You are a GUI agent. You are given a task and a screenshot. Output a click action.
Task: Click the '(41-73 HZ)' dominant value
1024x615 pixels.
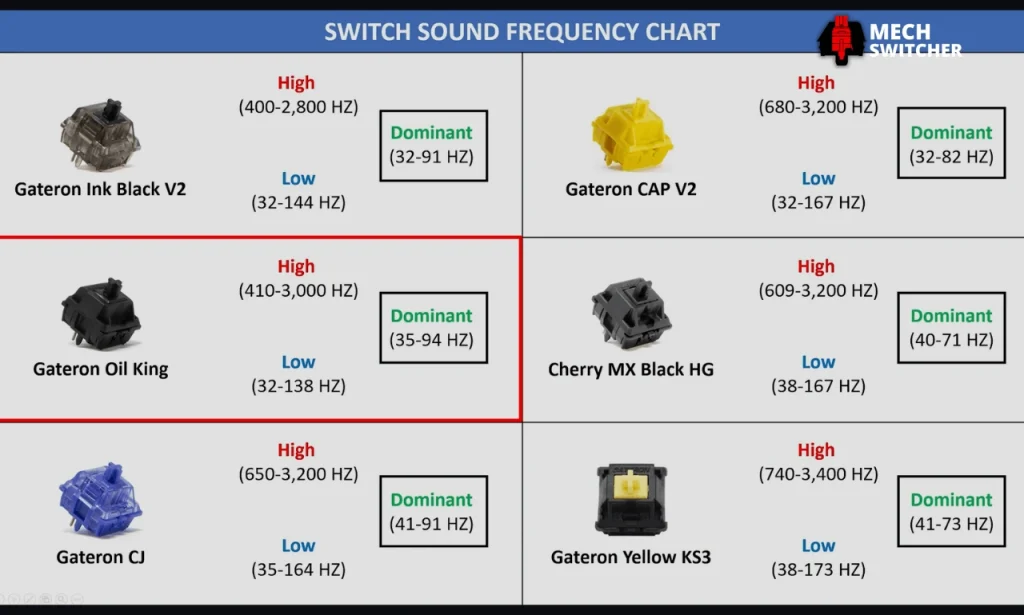click(x=952, y=524)
